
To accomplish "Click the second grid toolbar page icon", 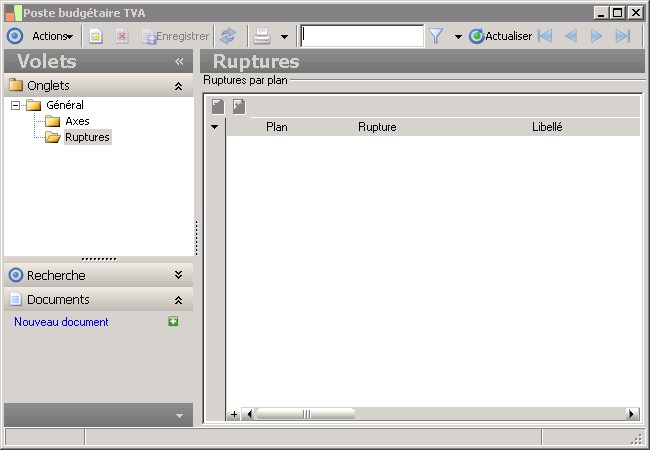I will (x=239, y=106).
